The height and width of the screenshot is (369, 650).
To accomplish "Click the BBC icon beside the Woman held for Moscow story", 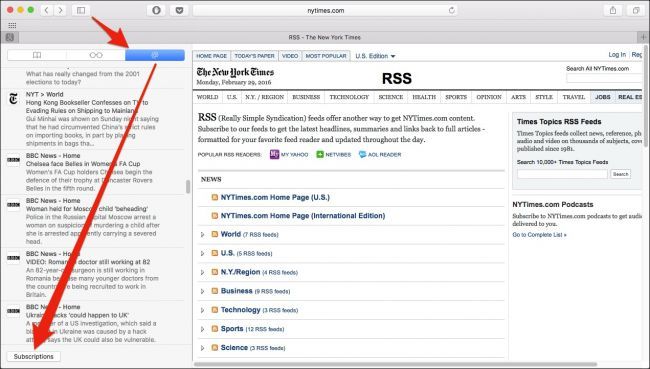I will (13, 204).
